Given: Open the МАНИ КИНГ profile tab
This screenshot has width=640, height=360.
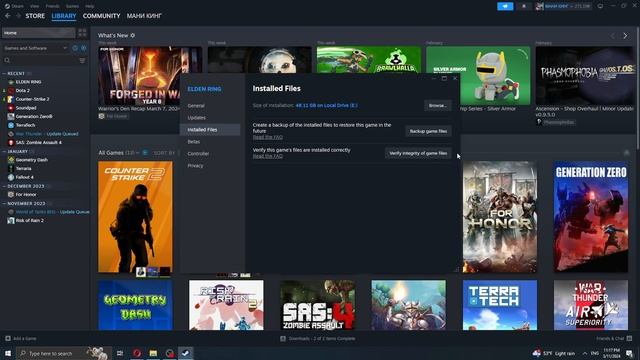Looking at the screenshot, I should pos(144,16).
